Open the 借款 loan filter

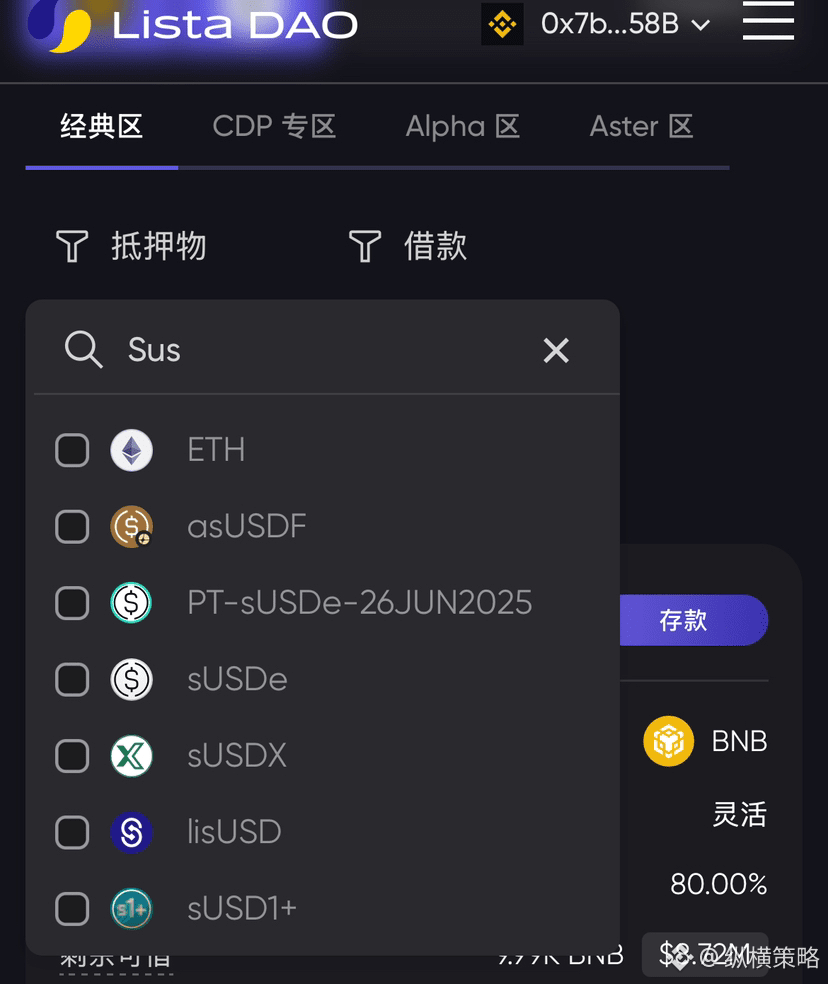408,246
